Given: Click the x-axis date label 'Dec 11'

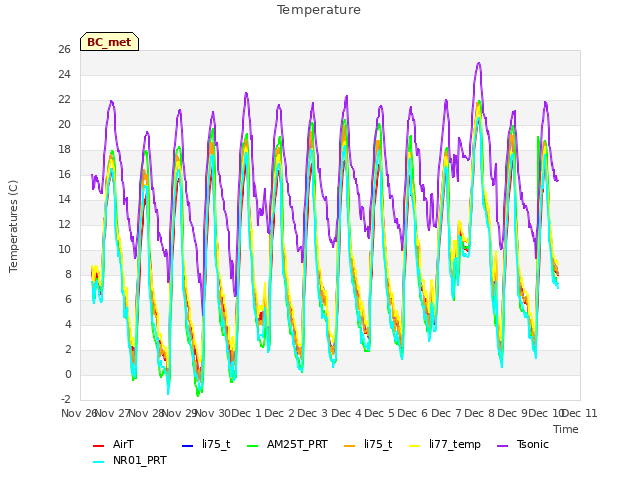Looking at the screenshot, I should (x=580, y=413).
